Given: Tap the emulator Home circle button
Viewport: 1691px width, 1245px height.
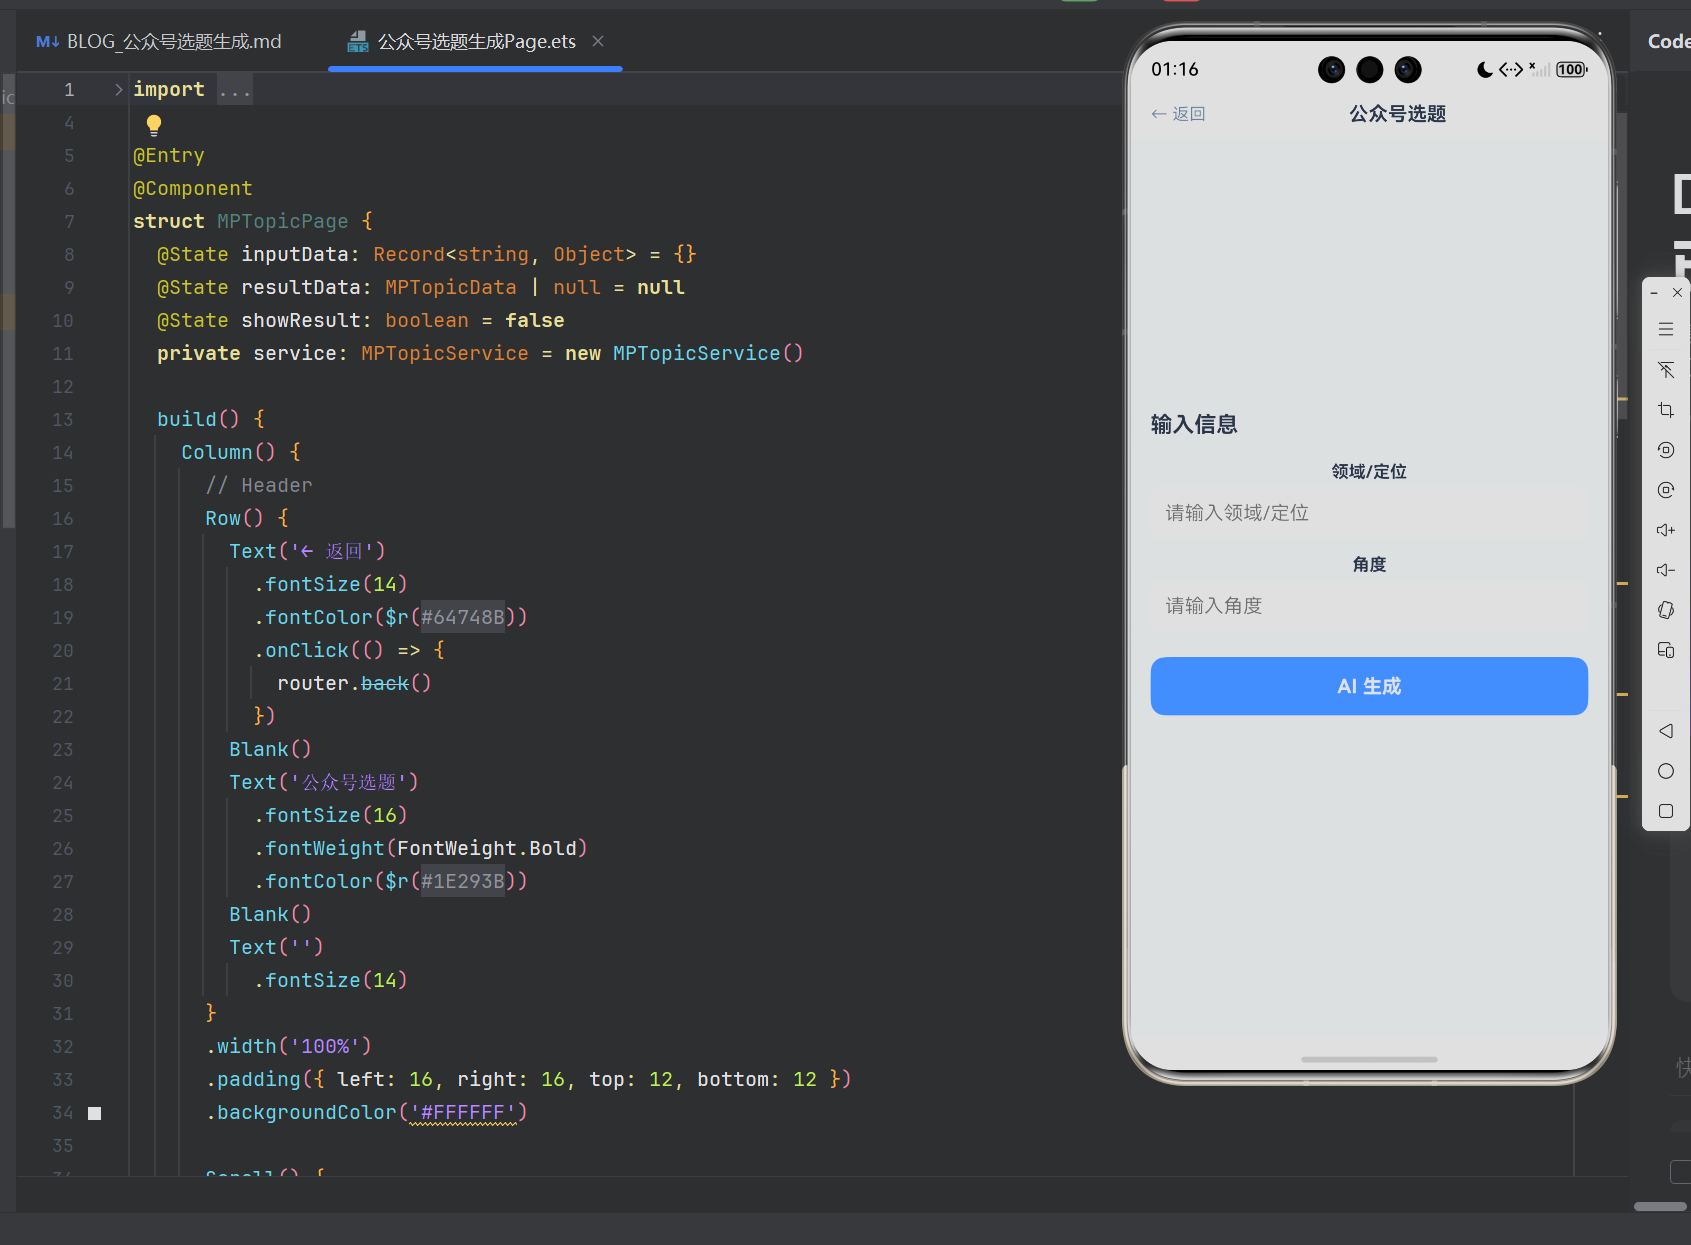Looking at the screenshot, I should 1666,771.
